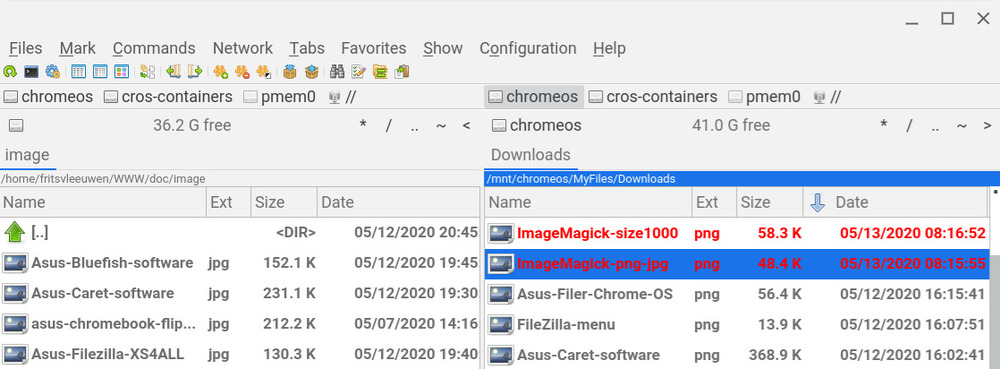Click the left-pointing green arrow panel icon
Image resolution: width=1000 pixels, height=369 pixels.
click(173, 71)
